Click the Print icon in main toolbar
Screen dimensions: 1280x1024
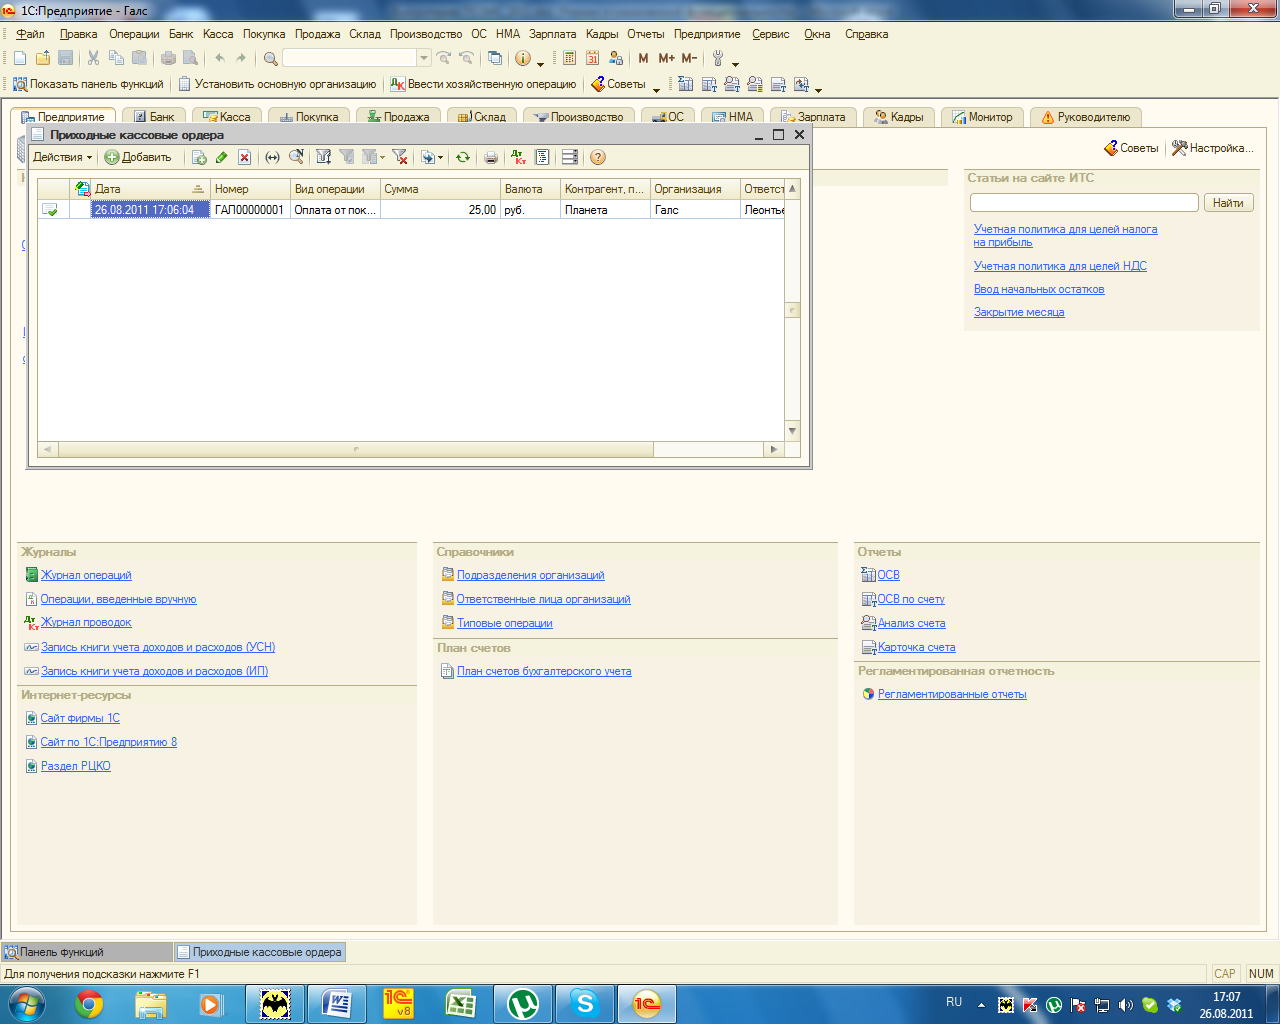168,58
